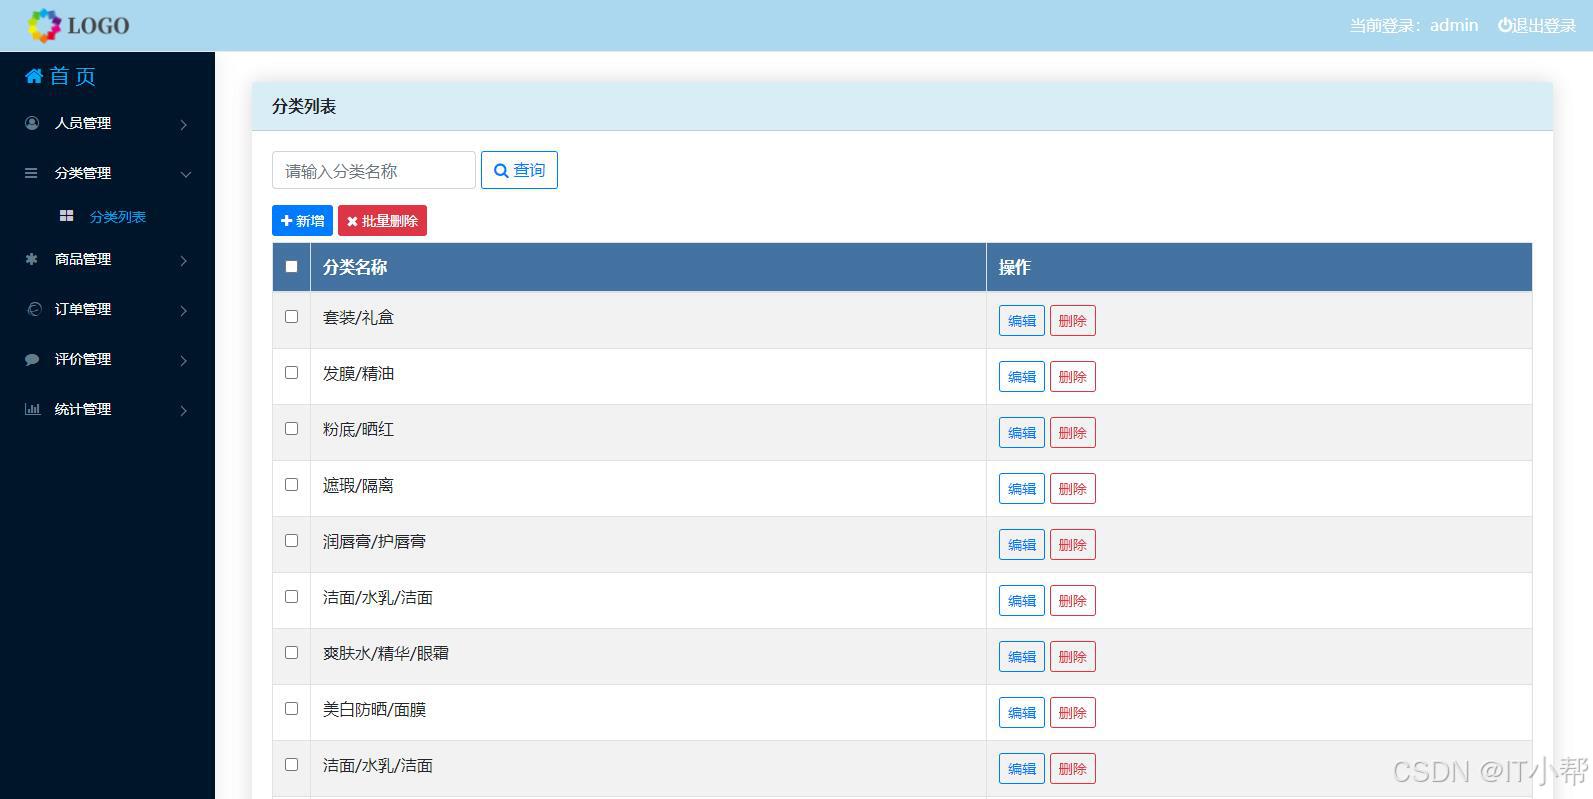Expand the 订单管理 chevron
The height and width of the screenshot is (799, 1593).
coord(184,310)
